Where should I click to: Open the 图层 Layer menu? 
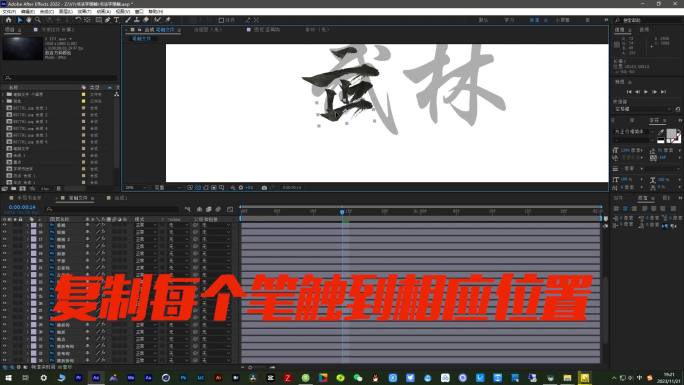(x=65, y=11)
